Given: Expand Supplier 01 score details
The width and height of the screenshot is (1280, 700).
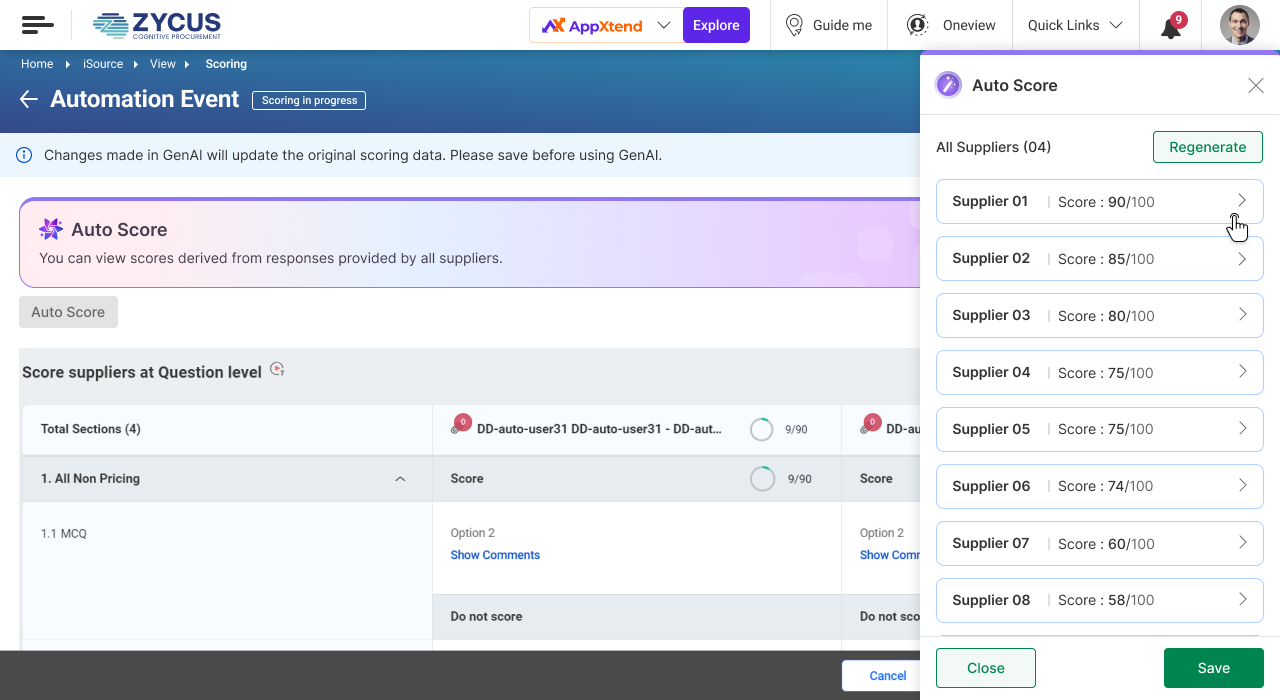Looking at the screenshot, I should click(1242, 201).
